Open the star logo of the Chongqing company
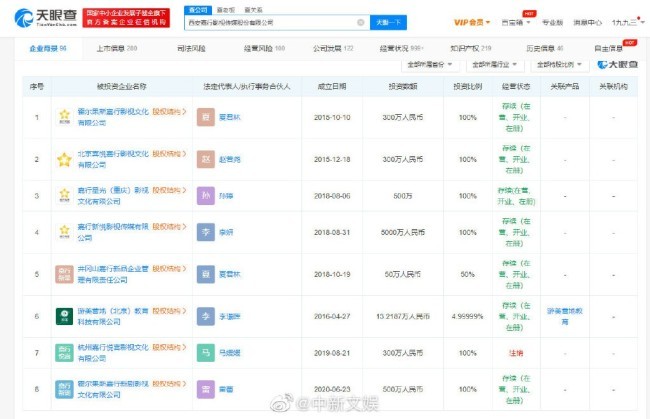 click(x=64, y=196)
